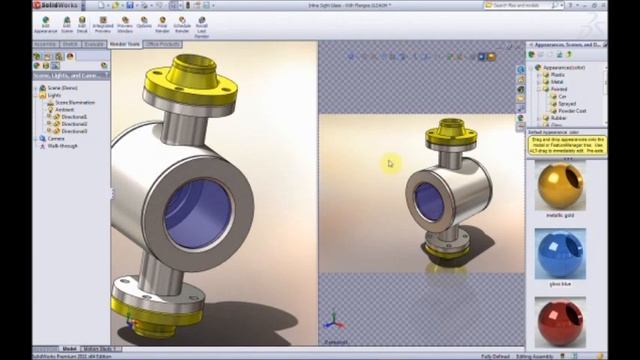Select the Directional3 light
640x360 pixels.
tap(74, 131)
